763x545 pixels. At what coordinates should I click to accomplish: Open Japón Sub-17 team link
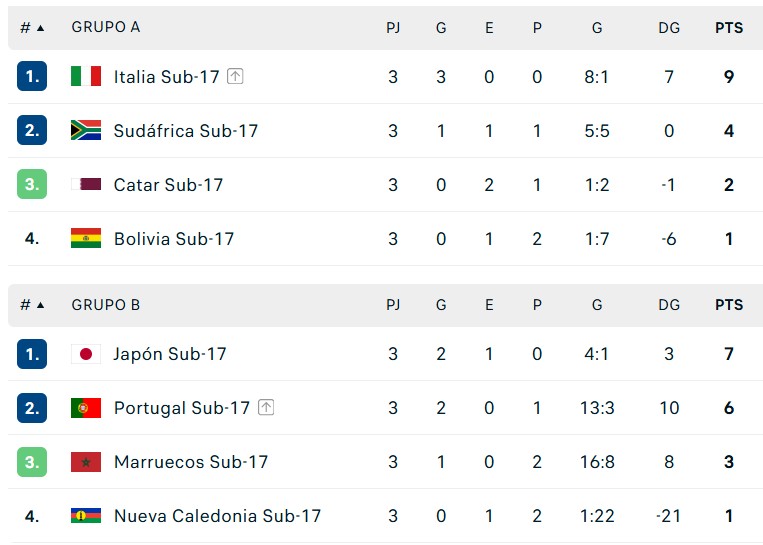click(x=170, y=354)
